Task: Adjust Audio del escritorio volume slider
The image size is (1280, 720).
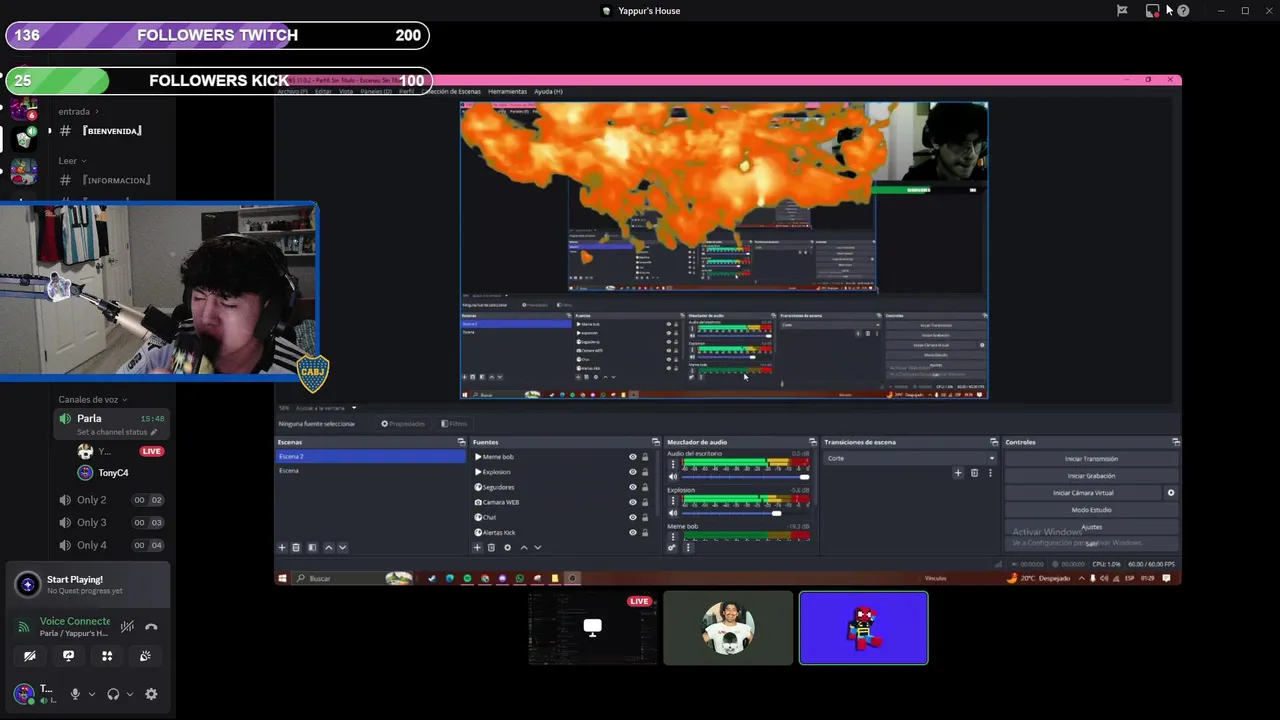Action: 745,477
